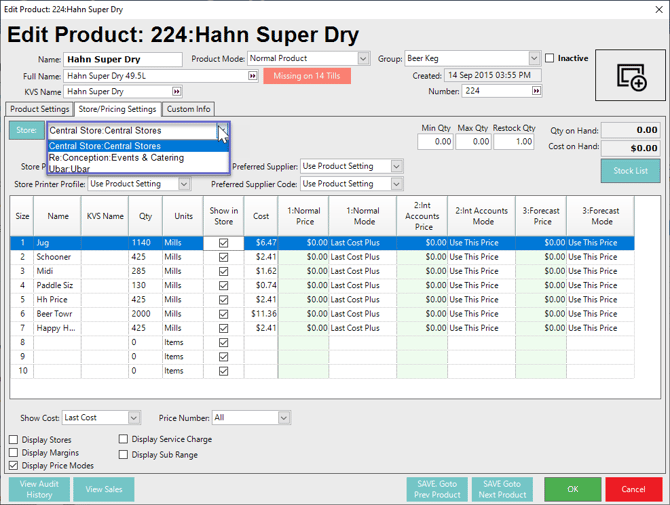Click the arrow icon beside Full Name field

coord(253,76)
